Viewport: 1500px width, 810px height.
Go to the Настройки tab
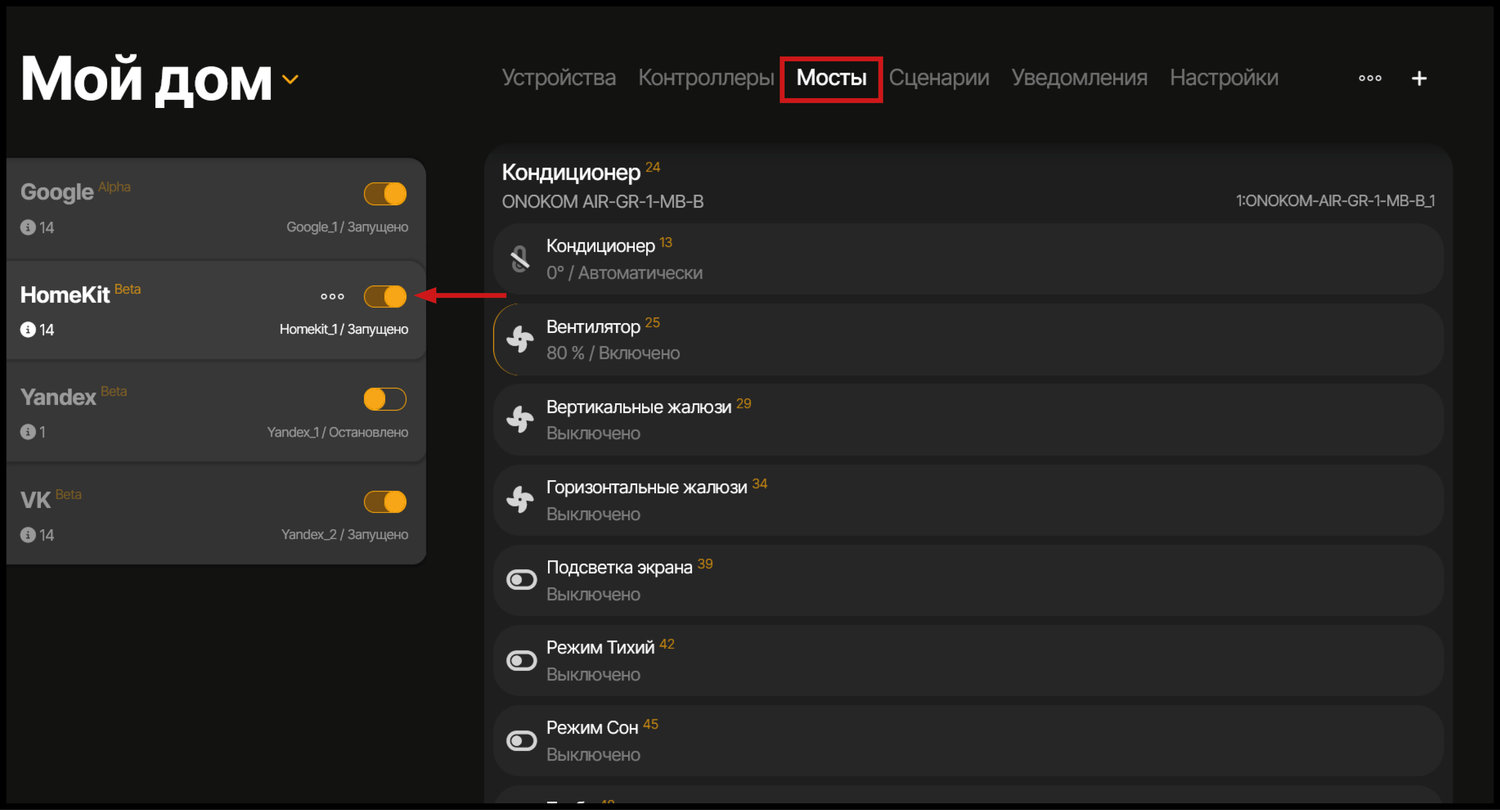[1224, 78]
